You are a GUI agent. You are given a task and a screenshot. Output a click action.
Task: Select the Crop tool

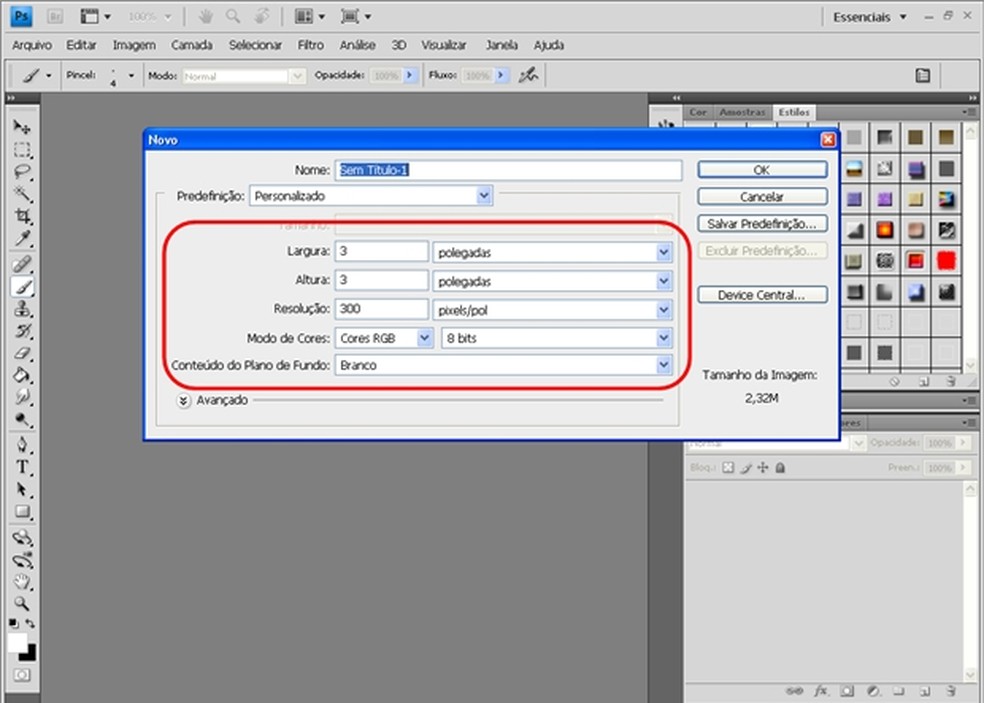tap(22, 217)
